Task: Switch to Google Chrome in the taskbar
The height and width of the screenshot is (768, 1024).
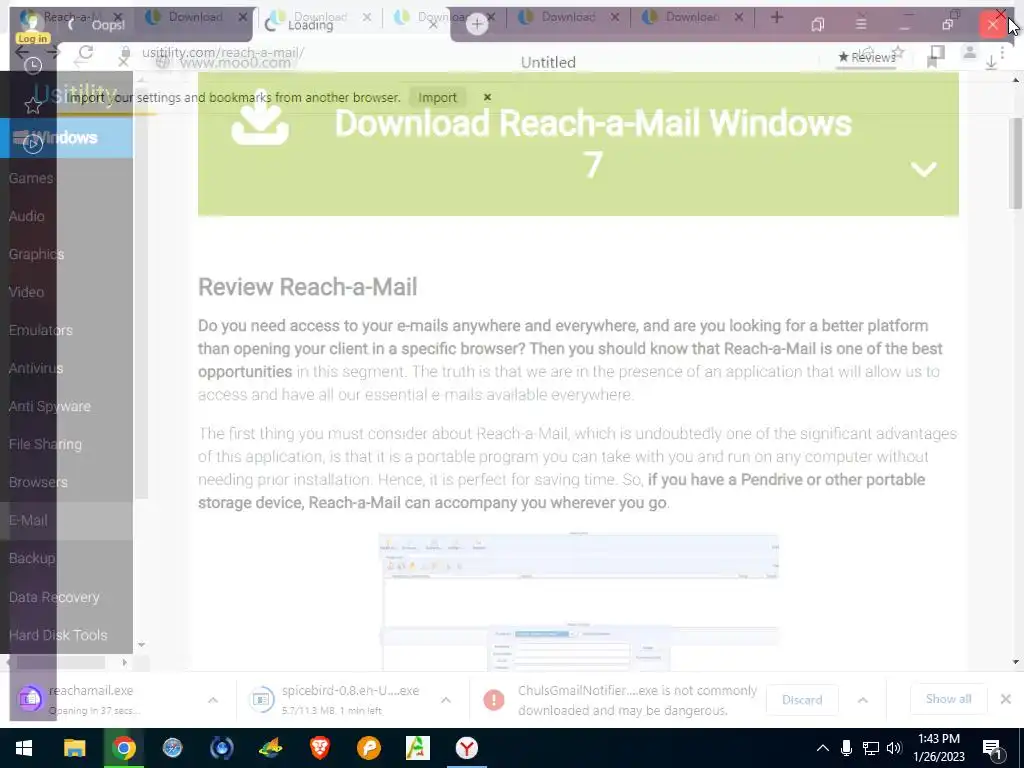Action: 123,748
